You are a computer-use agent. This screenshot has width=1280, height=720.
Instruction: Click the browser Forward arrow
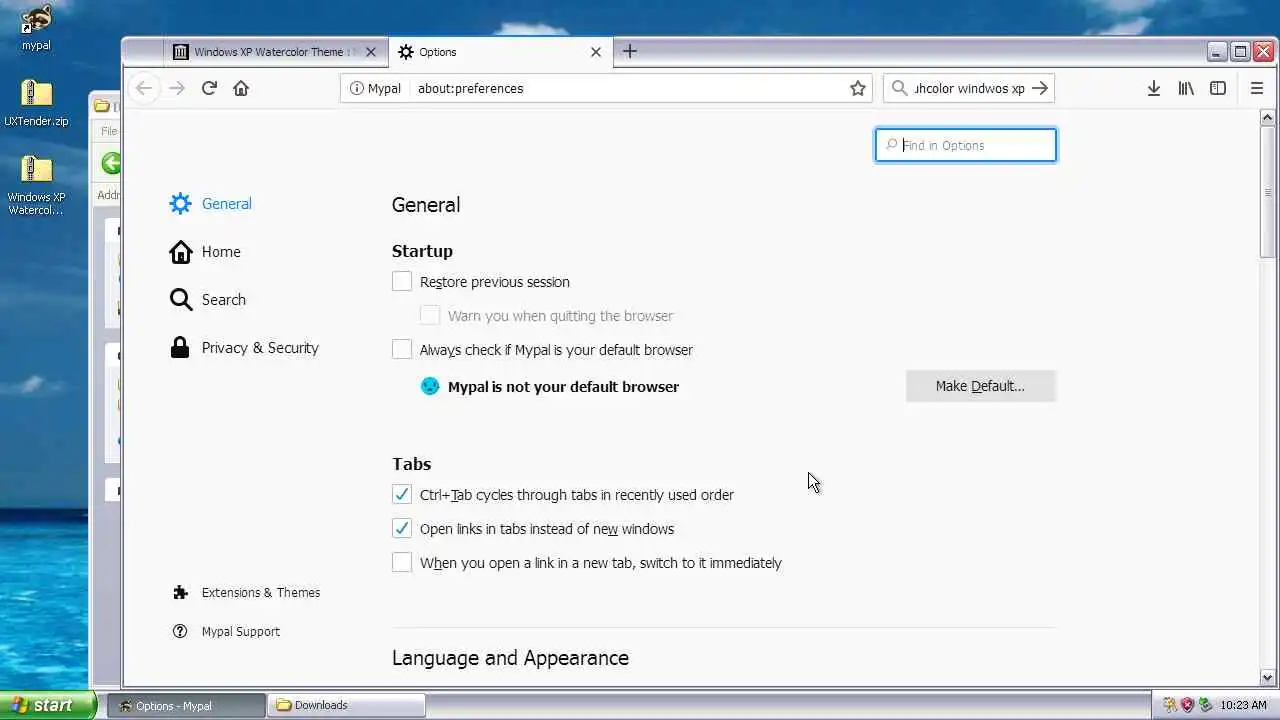coord(177,88)
